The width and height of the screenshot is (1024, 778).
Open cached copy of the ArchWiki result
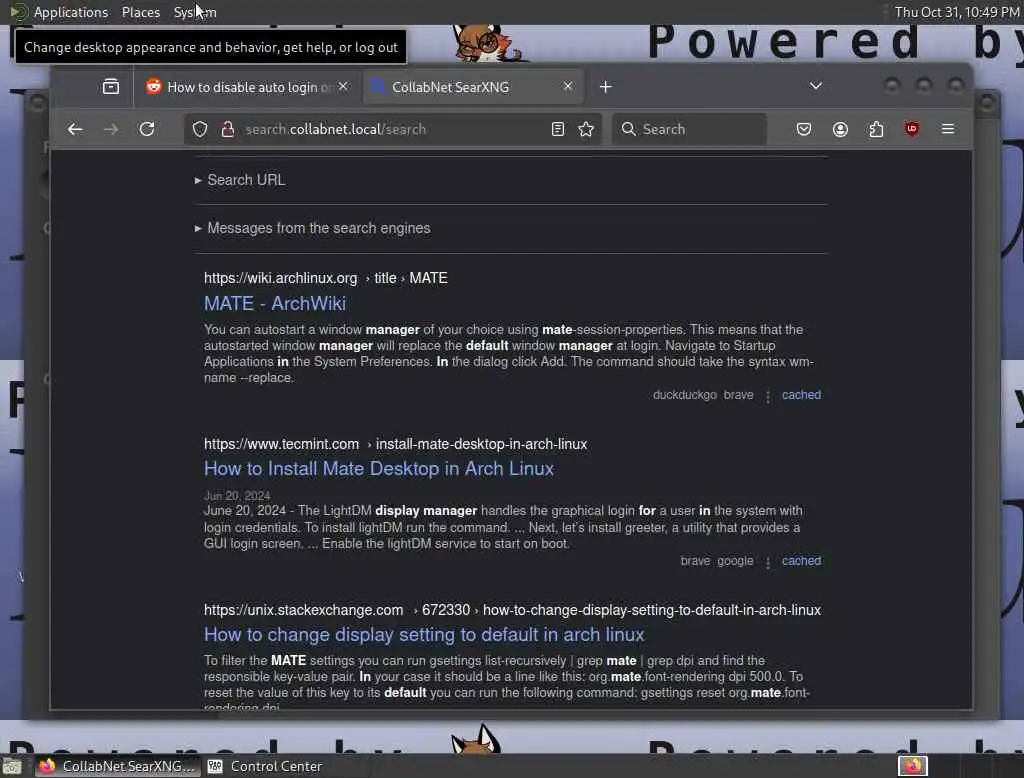pos(801,395)
